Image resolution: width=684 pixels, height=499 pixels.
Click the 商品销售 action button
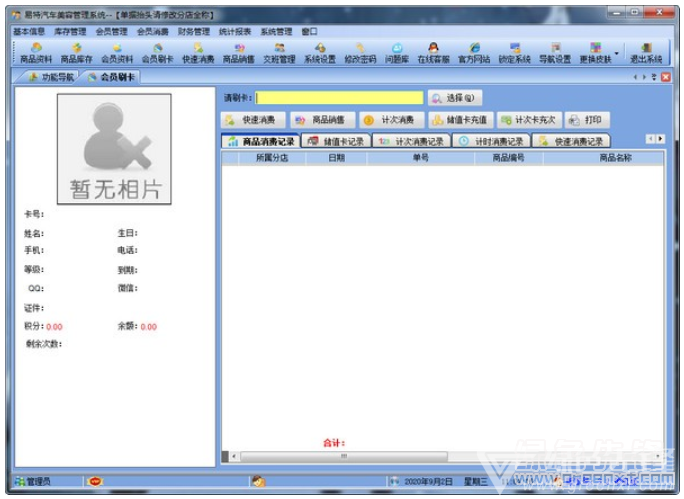(x=323, y=120)
